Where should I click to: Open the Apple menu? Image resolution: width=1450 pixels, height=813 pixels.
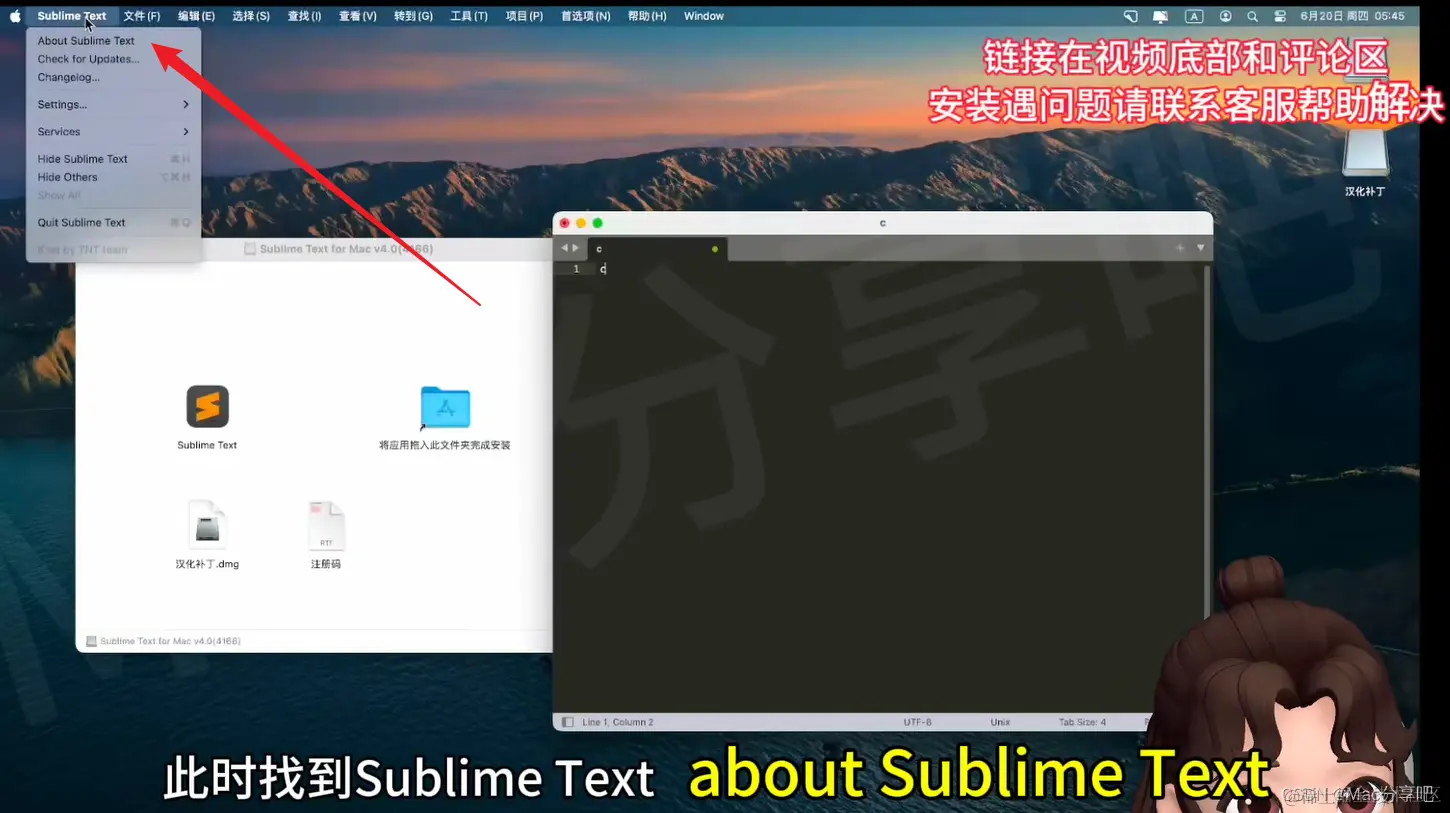(15, 16)
